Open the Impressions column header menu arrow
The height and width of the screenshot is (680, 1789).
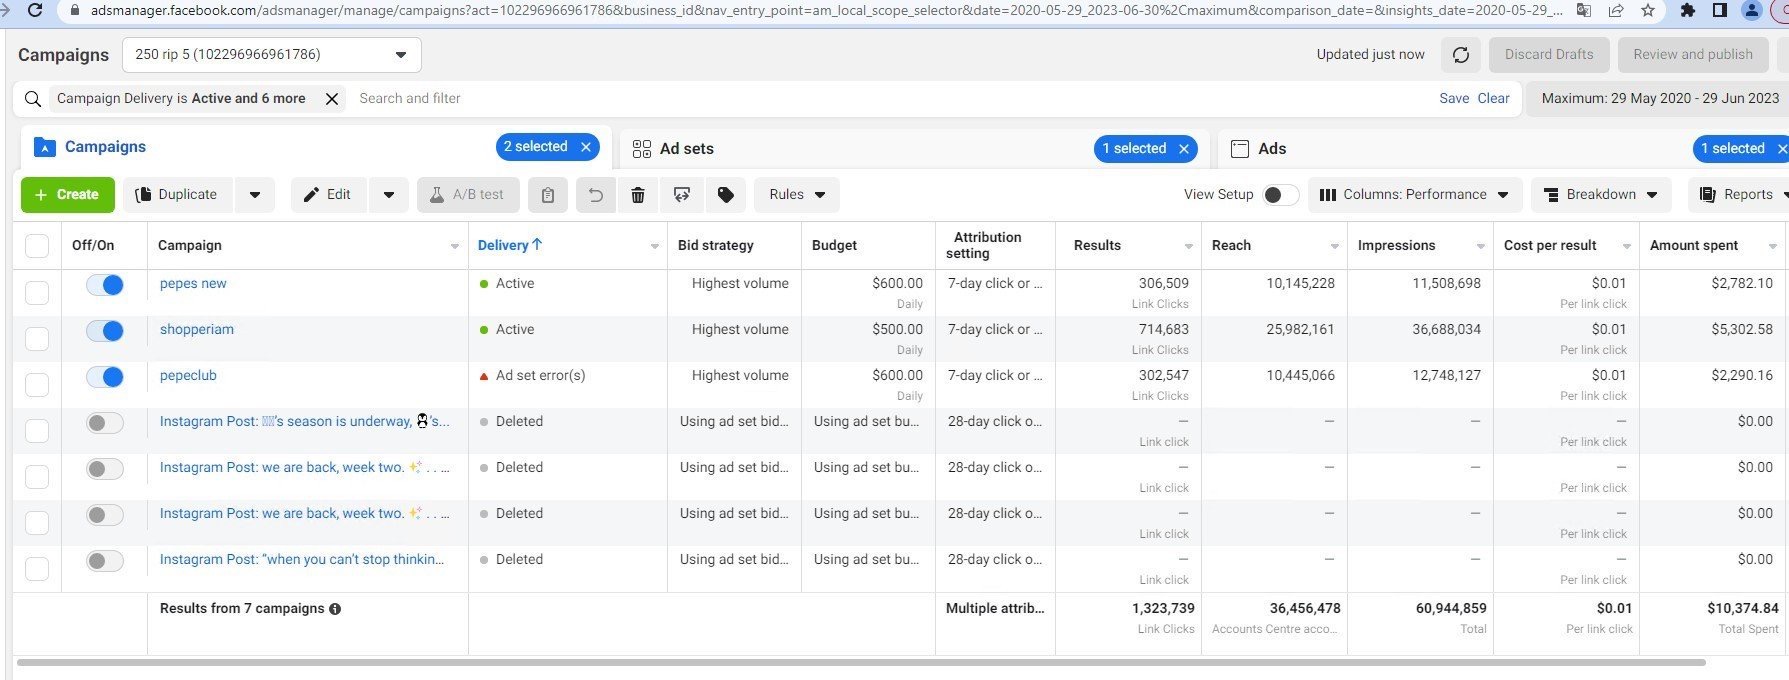[x=1481, y=246]
